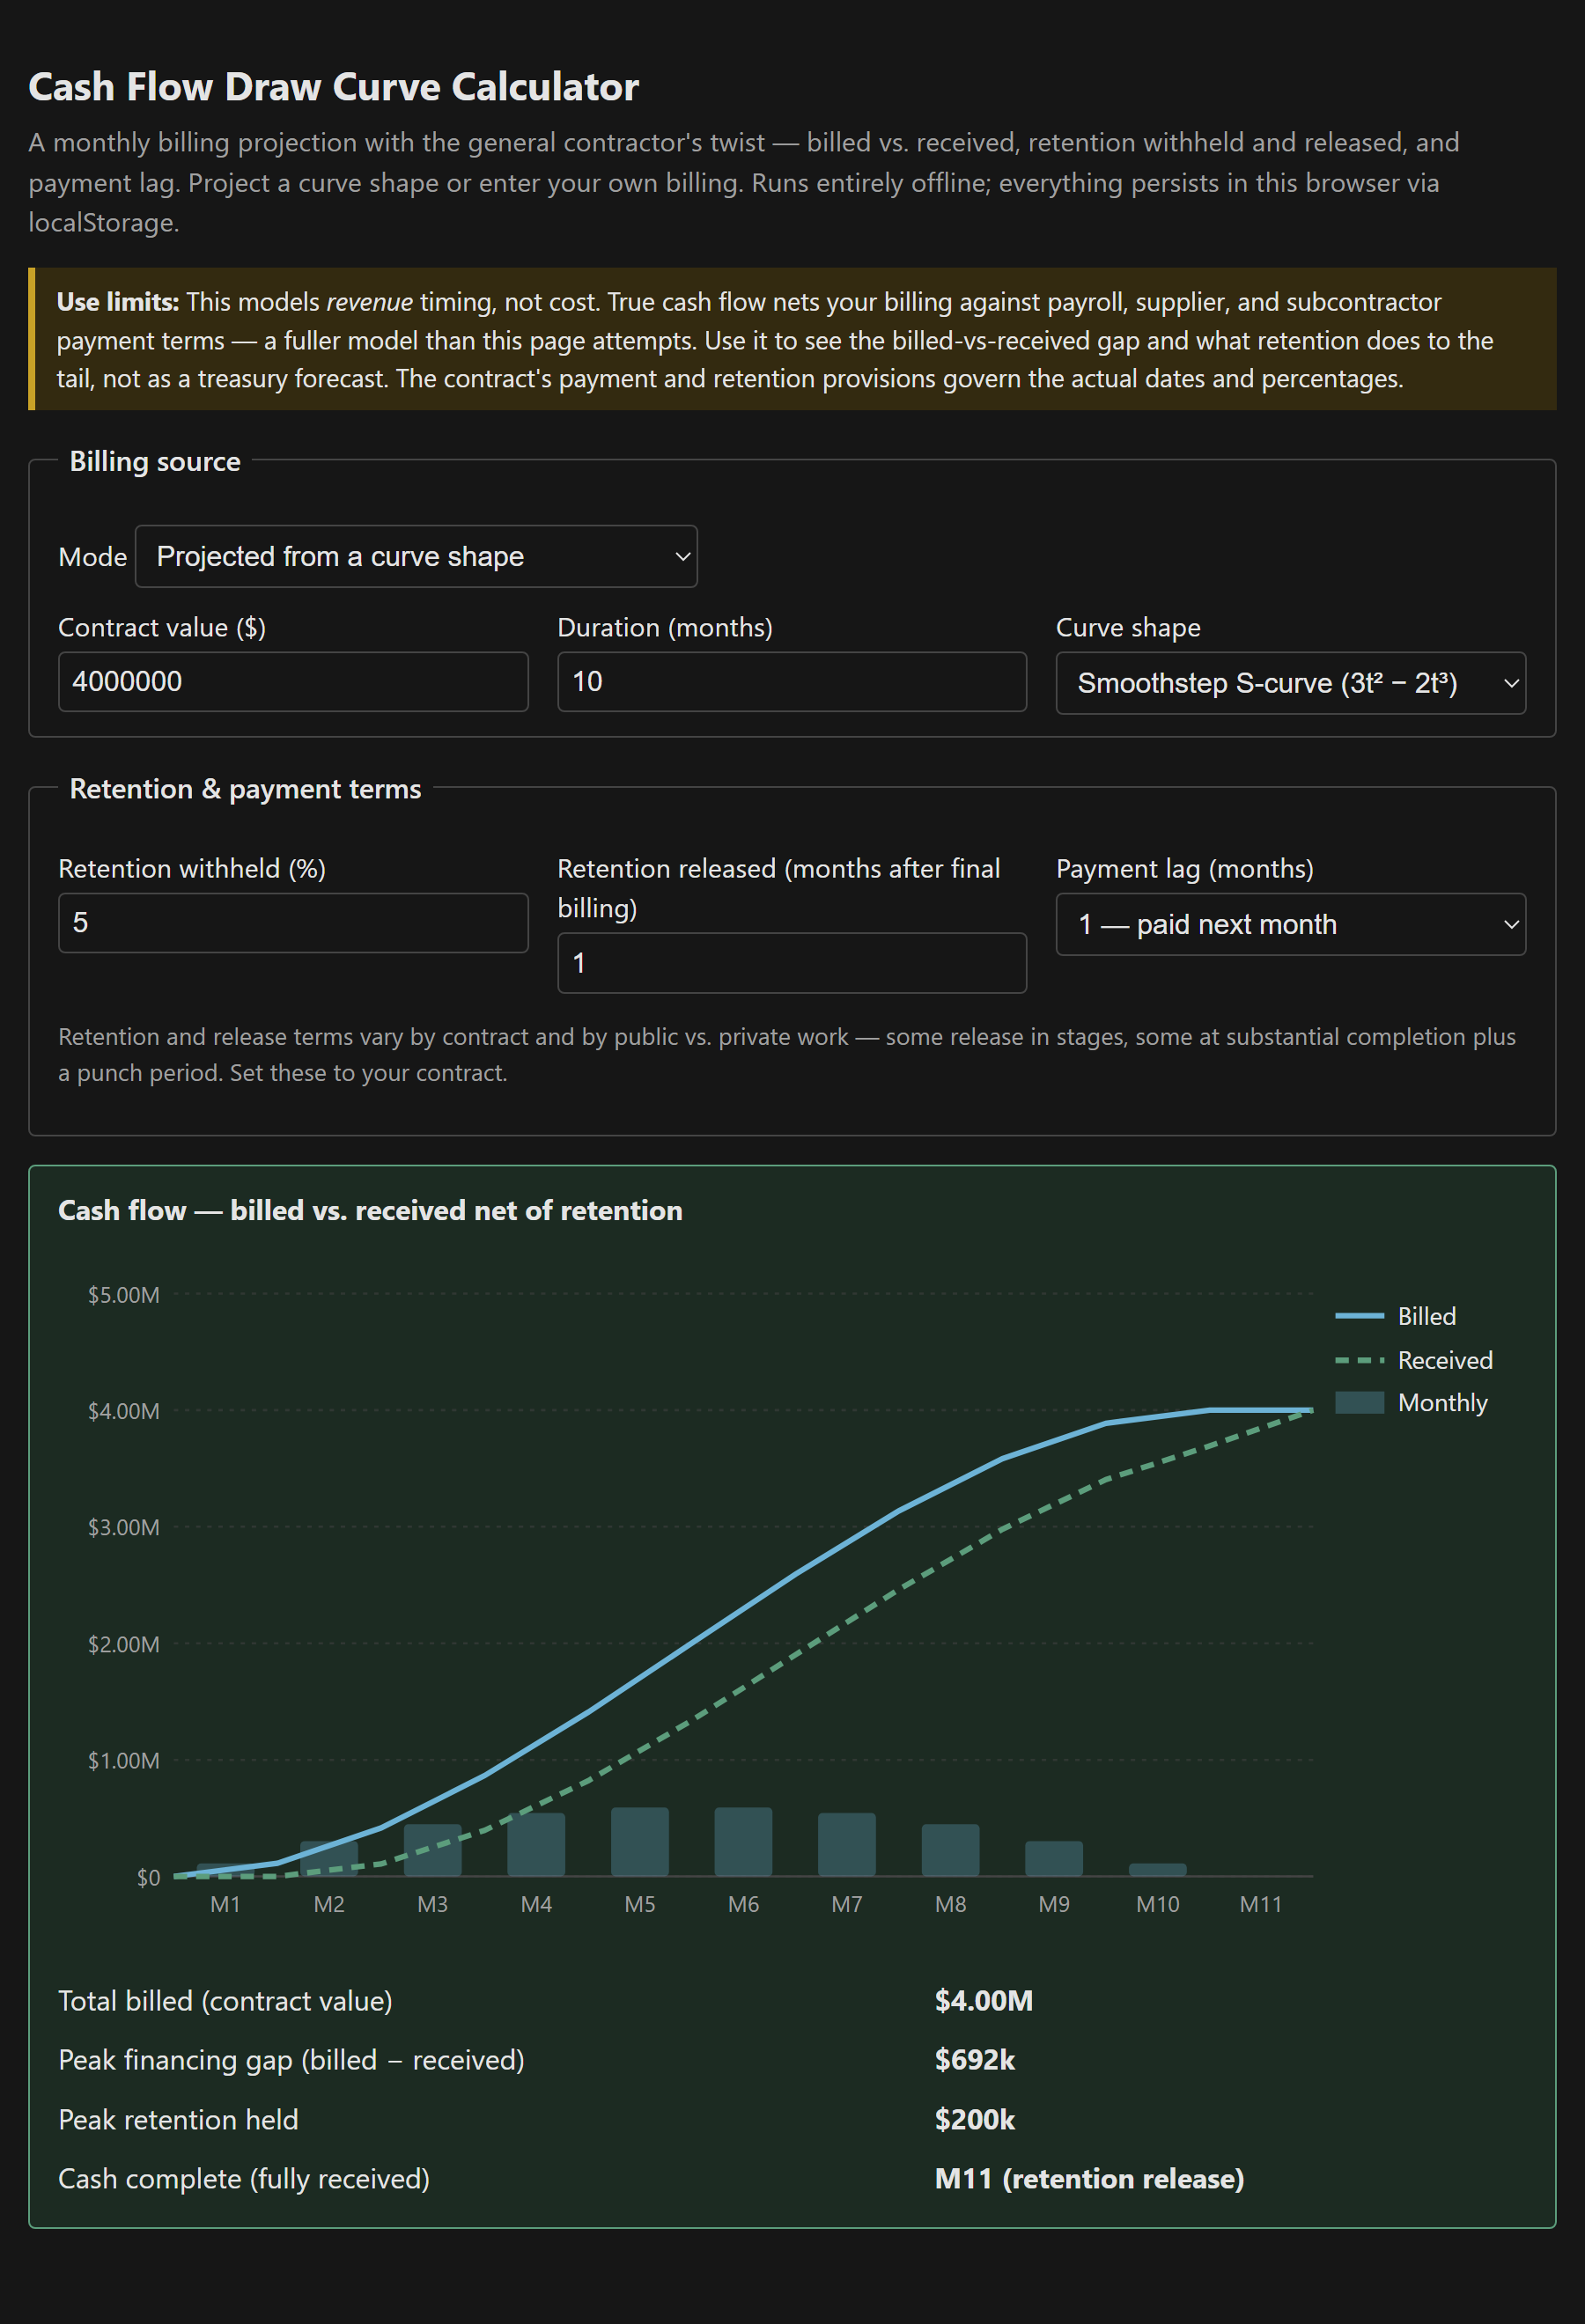Click the "Cash complete (fully received)" label
The width and height of the screenshot is (1585, 2324).
click(244, 2179)
